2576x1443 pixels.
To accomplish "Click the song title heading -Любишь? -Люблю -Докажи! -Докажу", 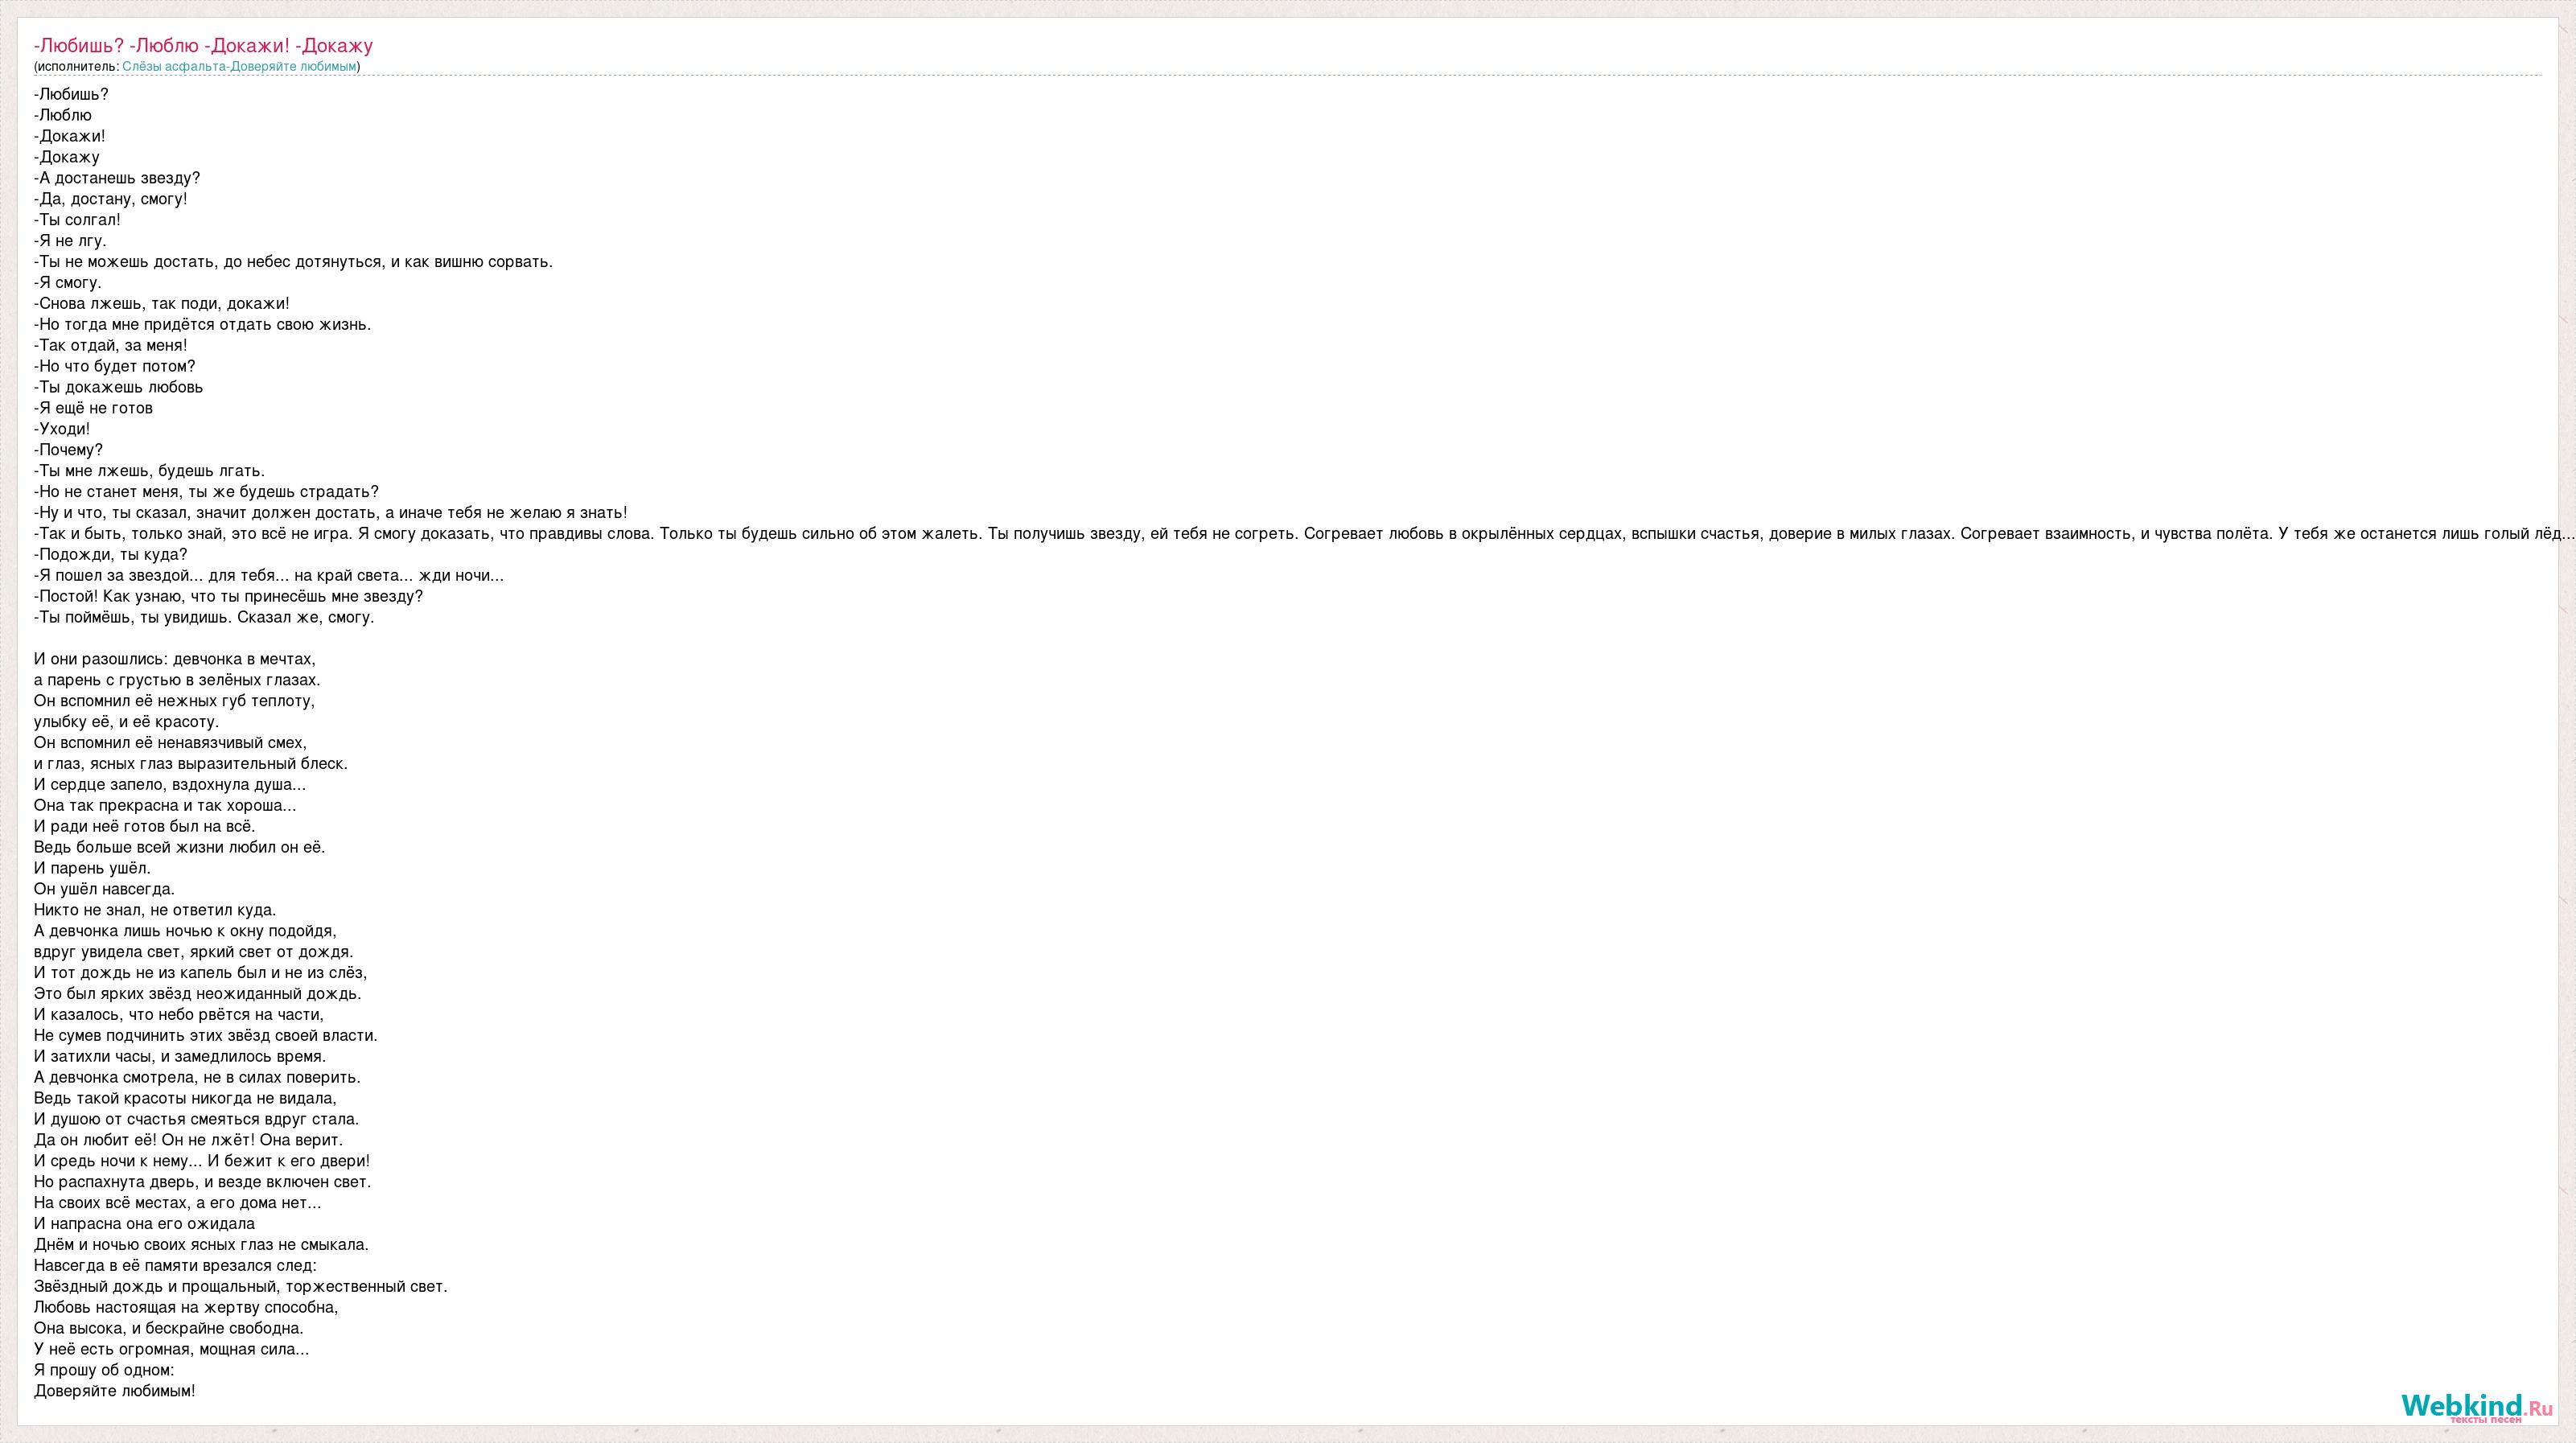I will tap(203, 45).
